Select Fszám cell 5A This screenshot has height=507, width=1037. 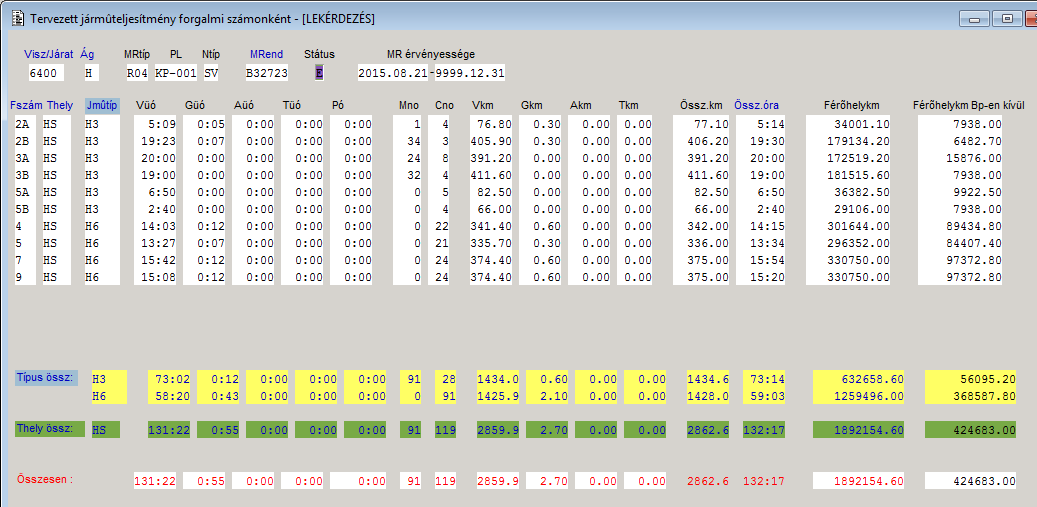(26, 192)
